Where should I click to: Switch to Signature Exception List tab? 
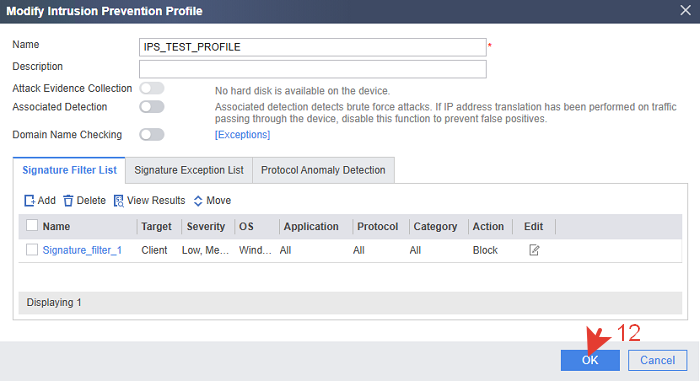pos(189,170)
